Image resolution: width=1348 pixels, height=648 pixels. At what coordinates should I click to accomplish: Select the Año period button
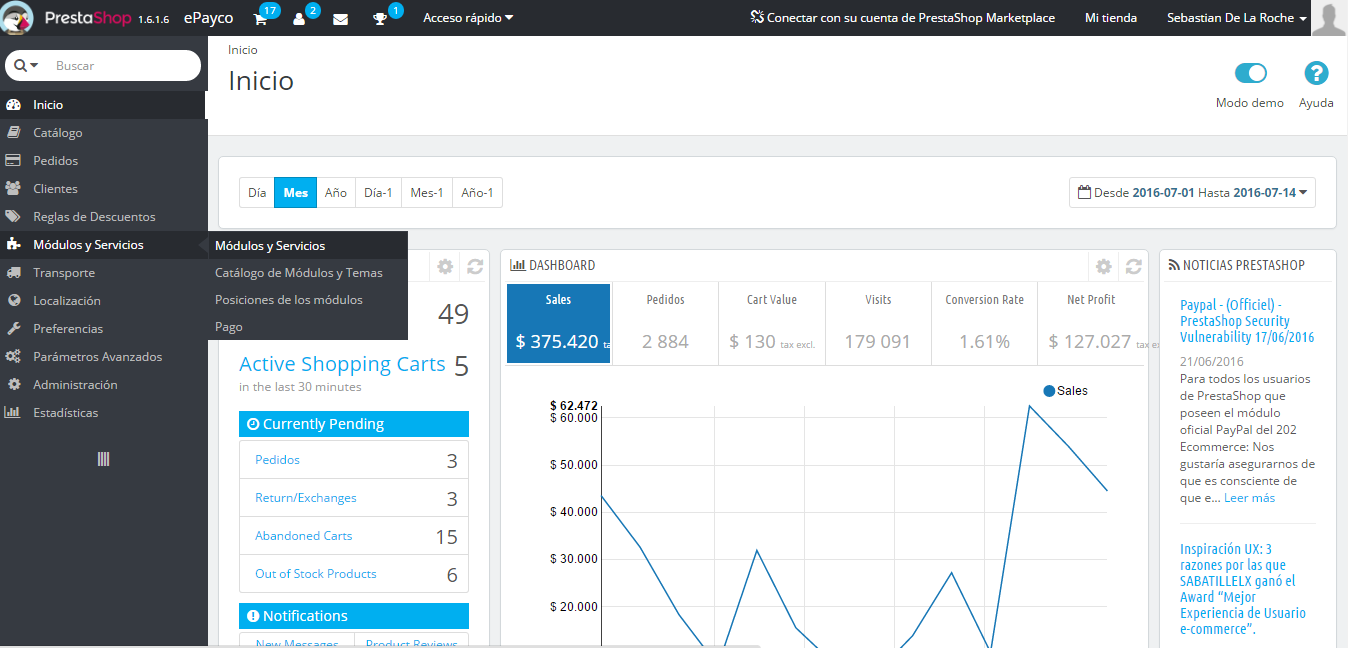pos(336,193)
